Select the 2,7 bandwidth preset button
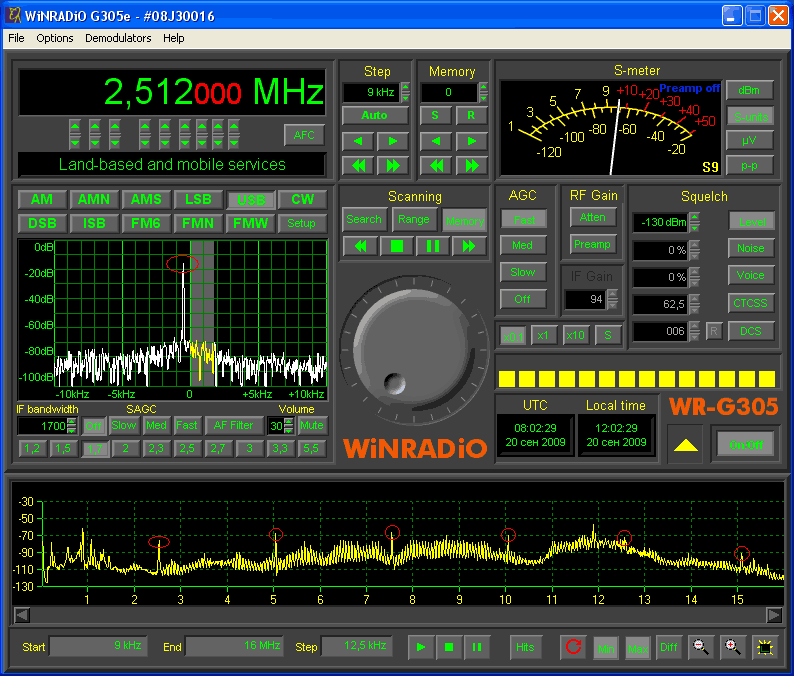This screenshot has width=794, height=676. click(218, 449)
